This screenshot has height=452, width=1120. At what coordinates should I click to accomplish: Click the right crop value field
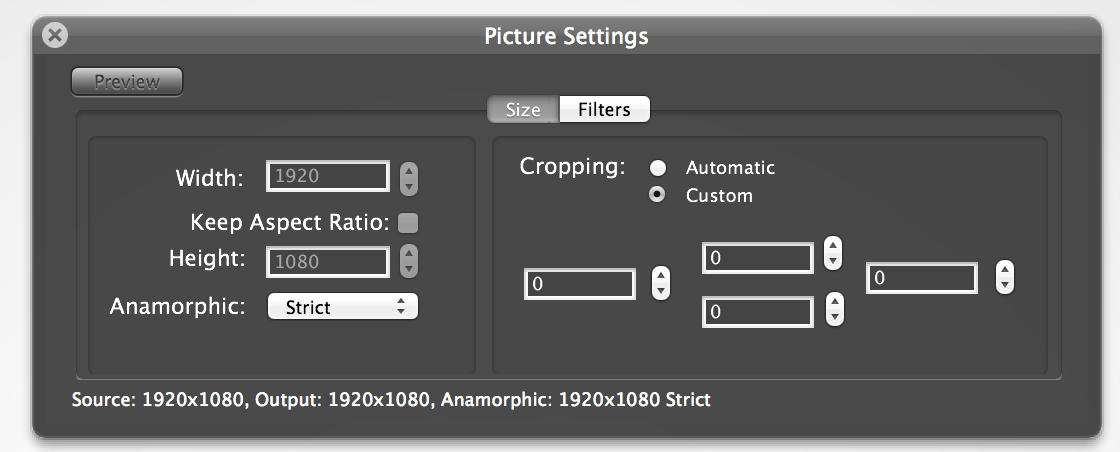tap(922, 278)
